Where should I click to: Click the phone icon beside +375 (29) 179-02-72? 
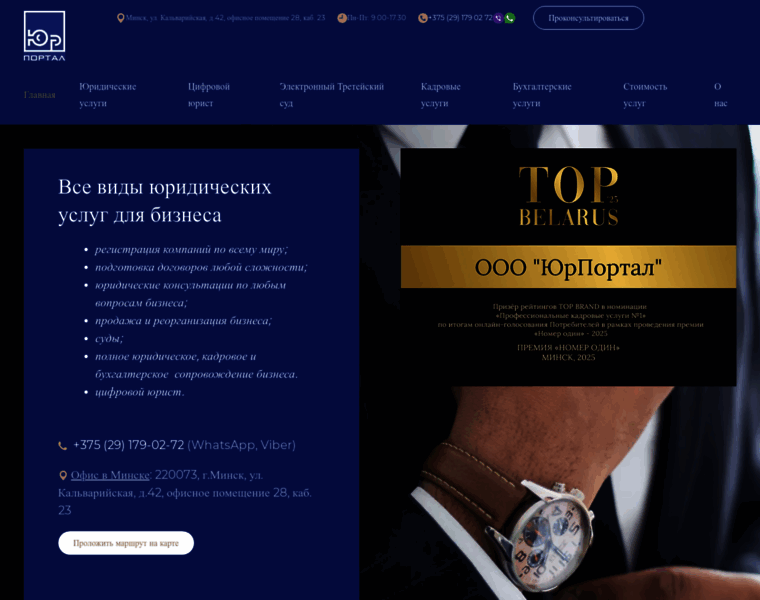[63, 446]
